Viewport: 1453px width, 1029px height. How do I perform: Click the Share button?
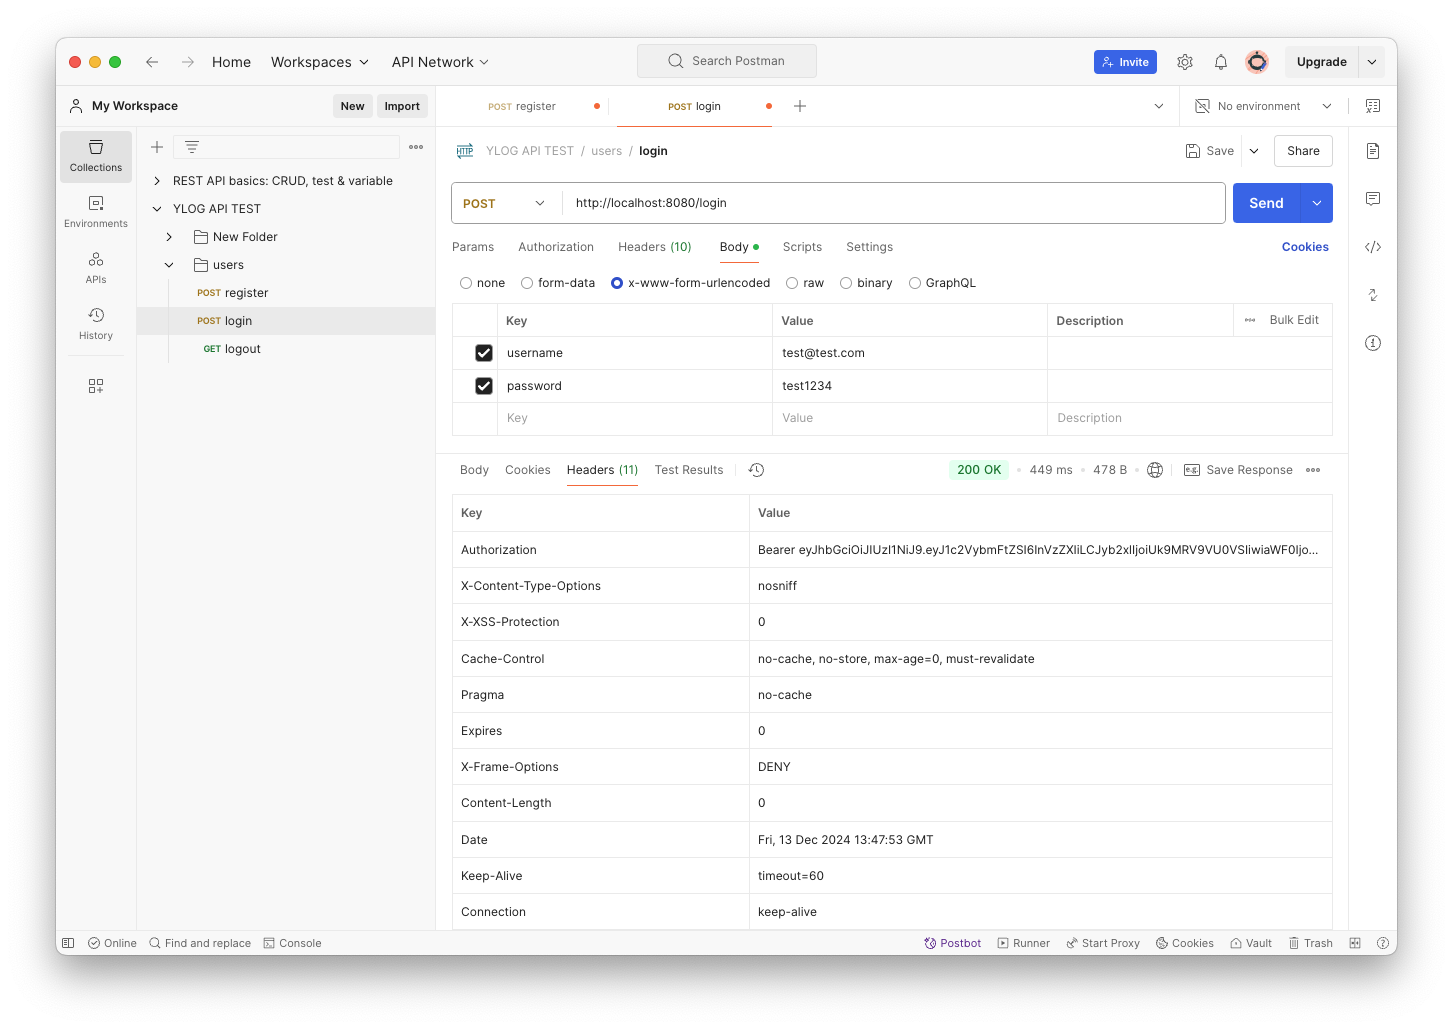tap(1303, 151)
